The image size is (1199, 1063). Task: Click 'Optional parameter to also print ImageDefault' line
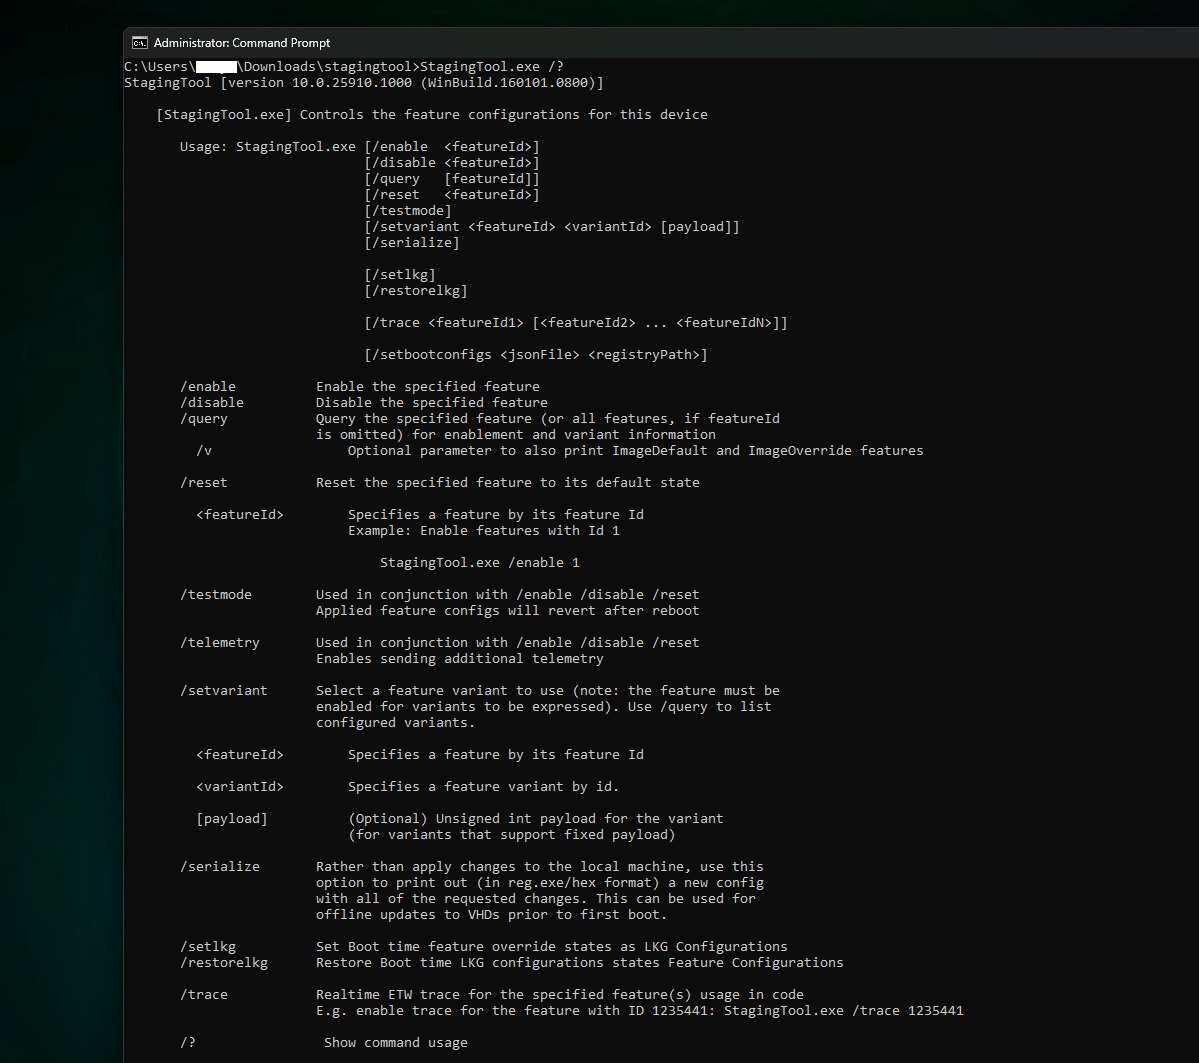coord(635,451)
